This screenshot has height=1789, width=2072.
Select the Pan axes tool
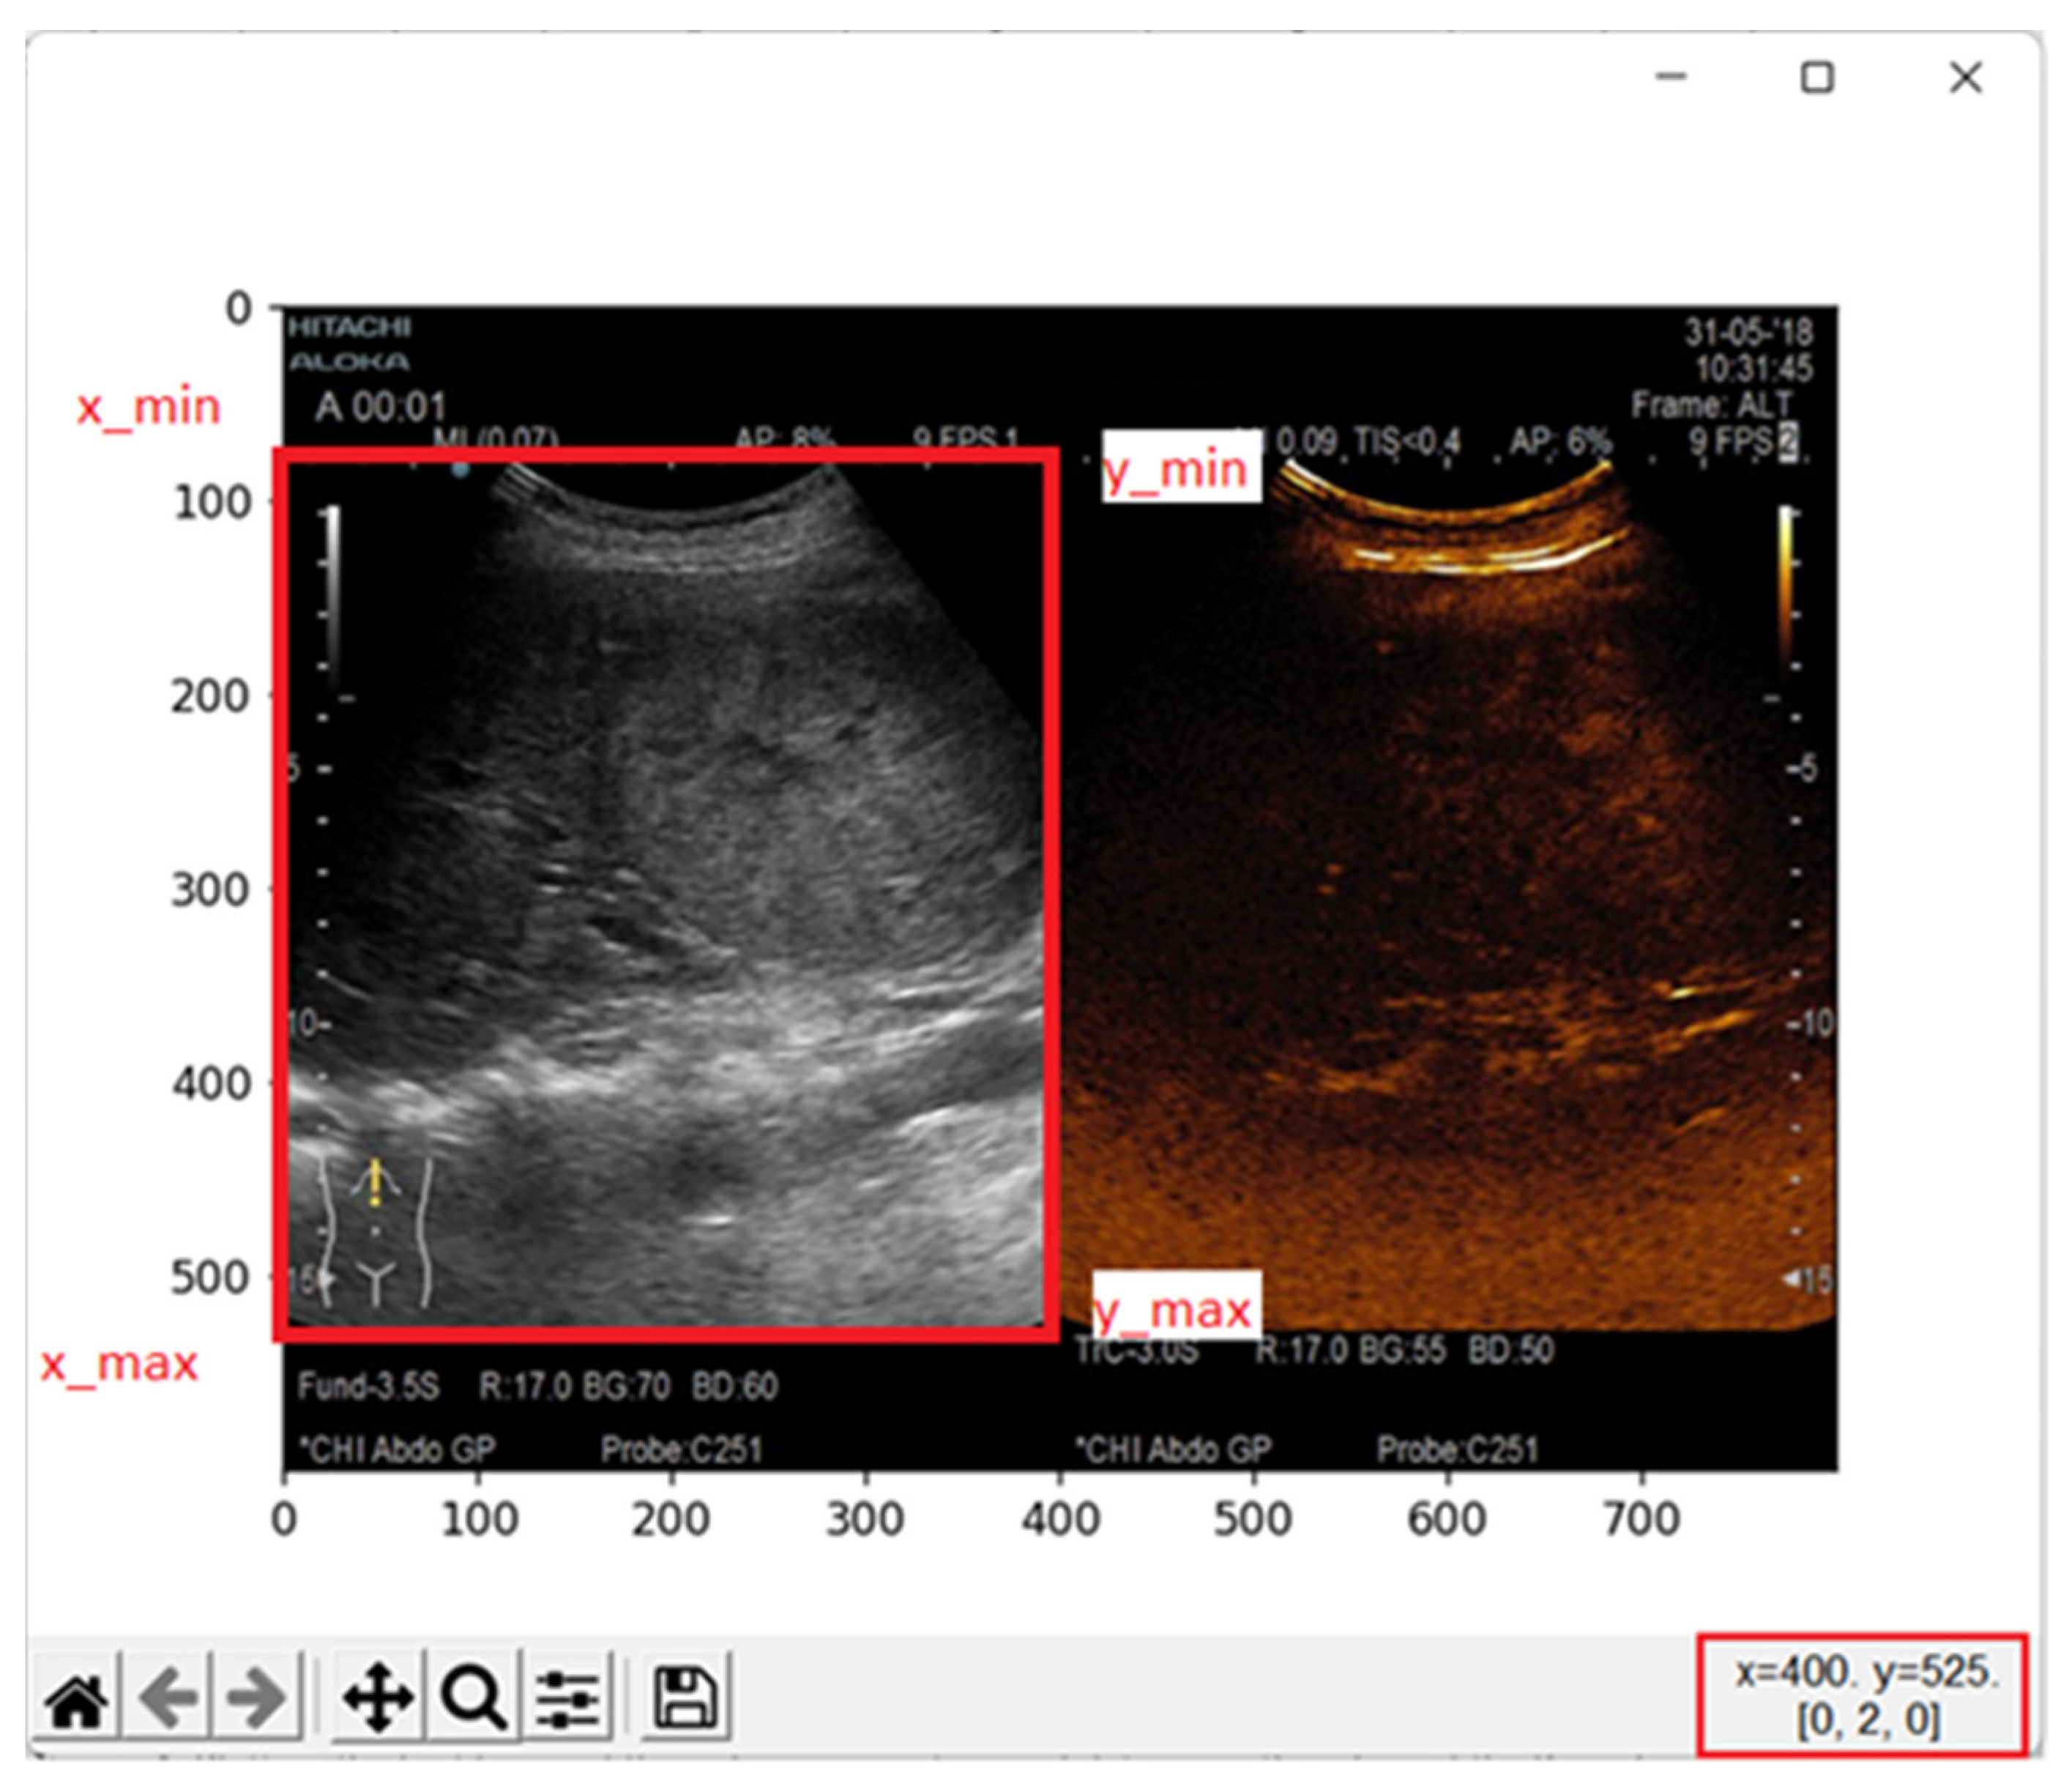[x=378, y=1698]
